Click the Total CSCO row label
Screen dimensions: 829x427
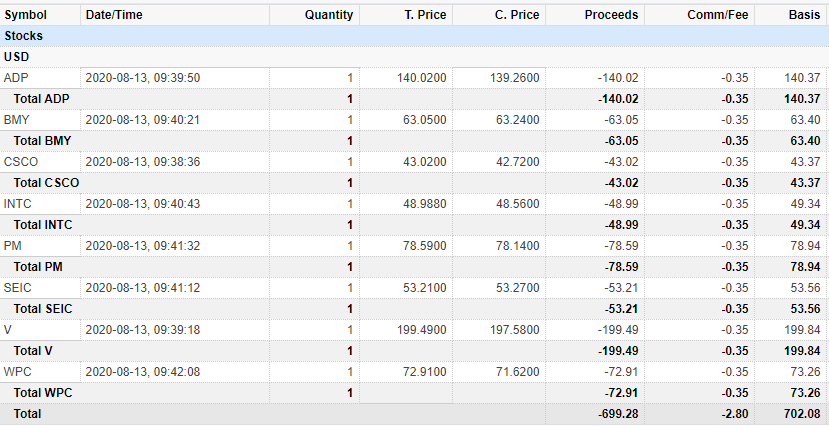click(47, 183)
